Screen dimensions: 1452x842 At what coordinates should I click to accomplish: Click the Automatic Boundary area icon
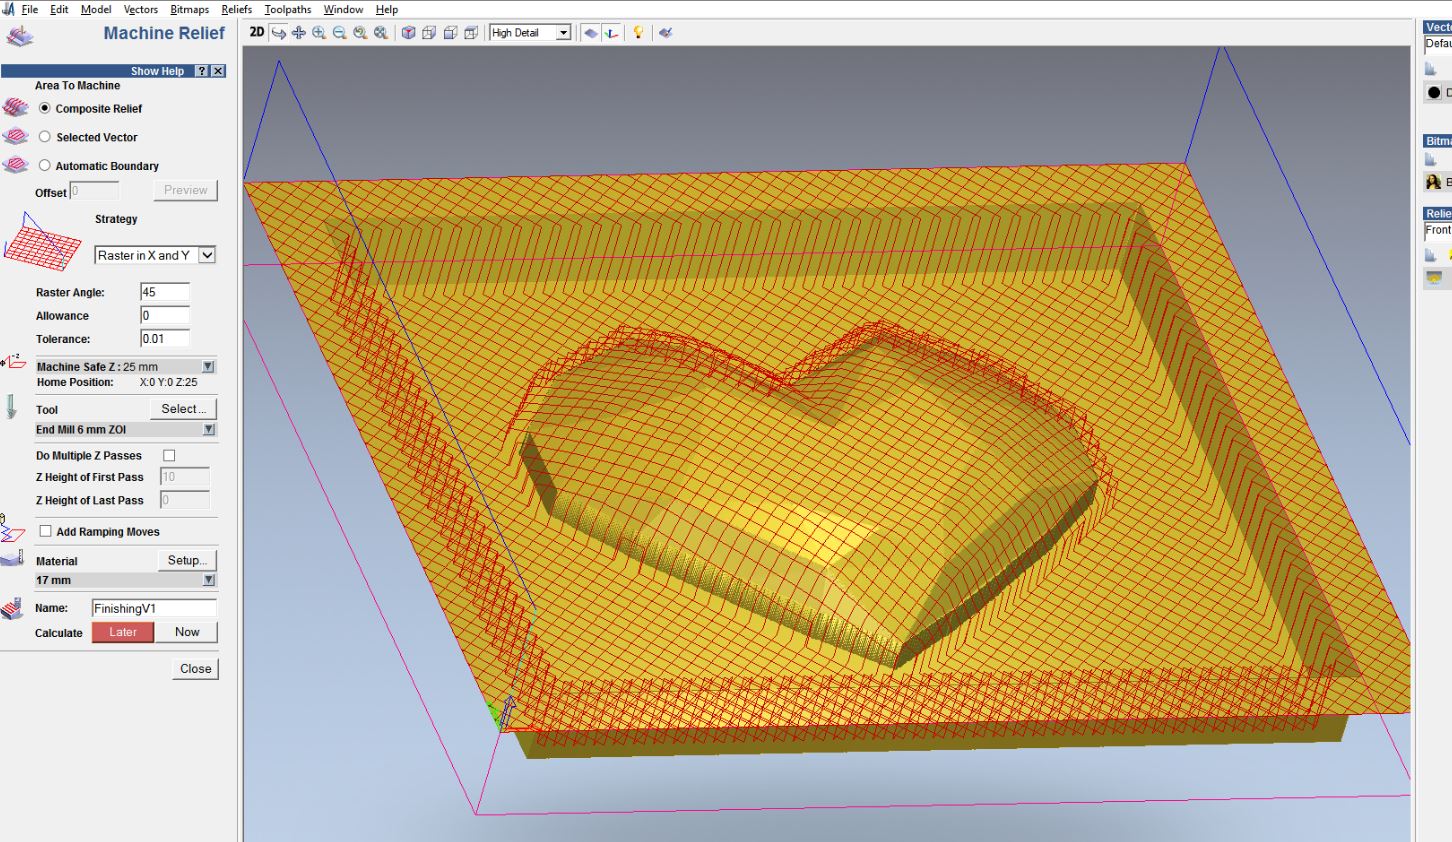pyautogui.click(x=16, y=165)
